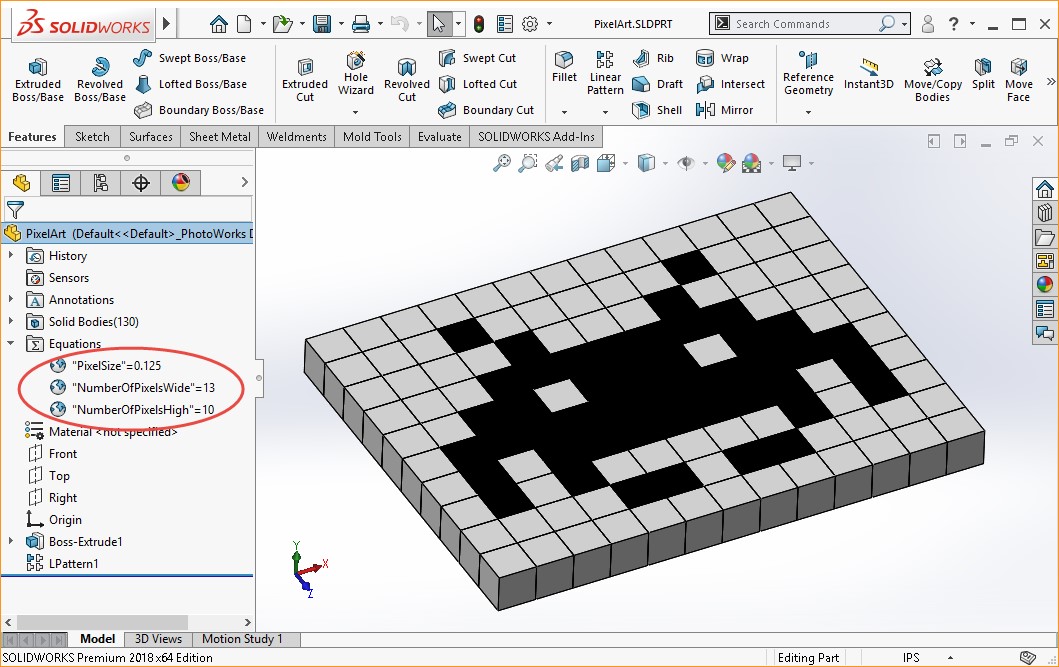This screenshot has height=667, width=1059.
Task: Open IPS unit system dropdown
Action: coord(950,658)
